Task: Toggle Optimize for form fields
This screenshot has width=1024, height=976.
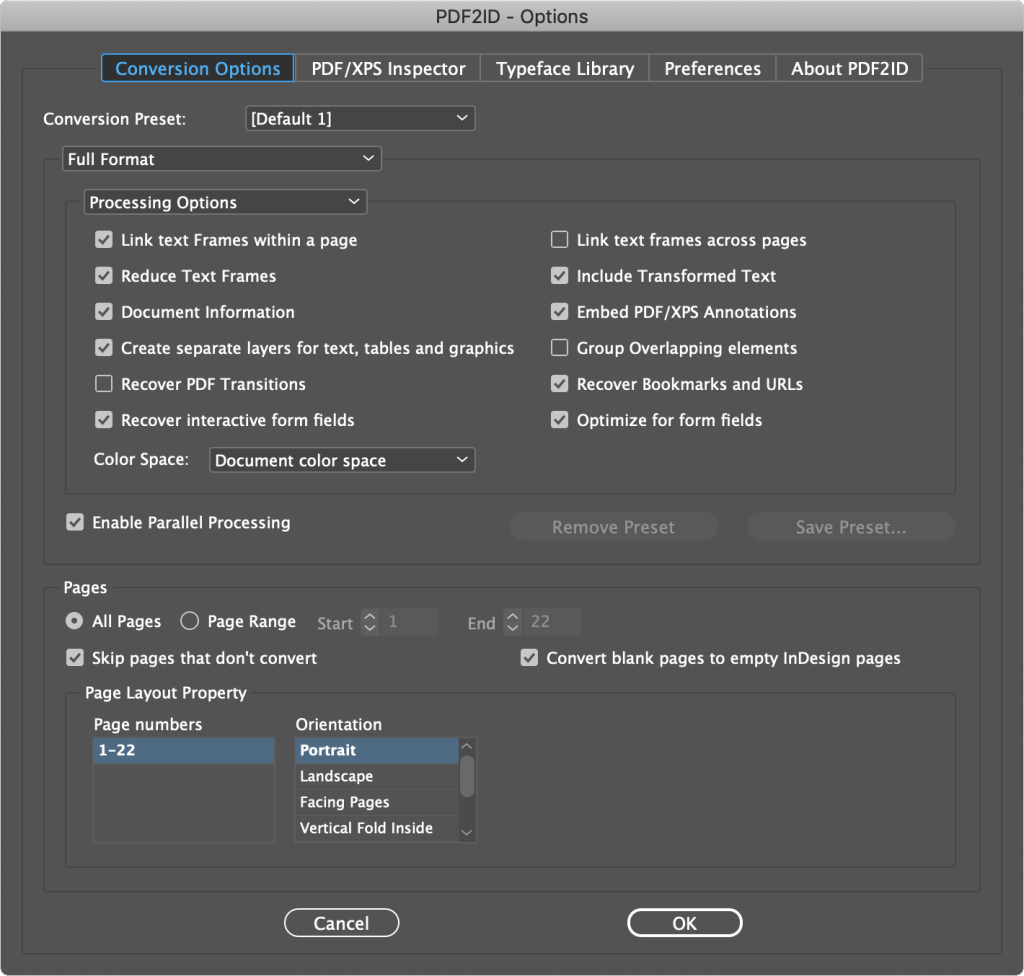Action: point(560,419)
